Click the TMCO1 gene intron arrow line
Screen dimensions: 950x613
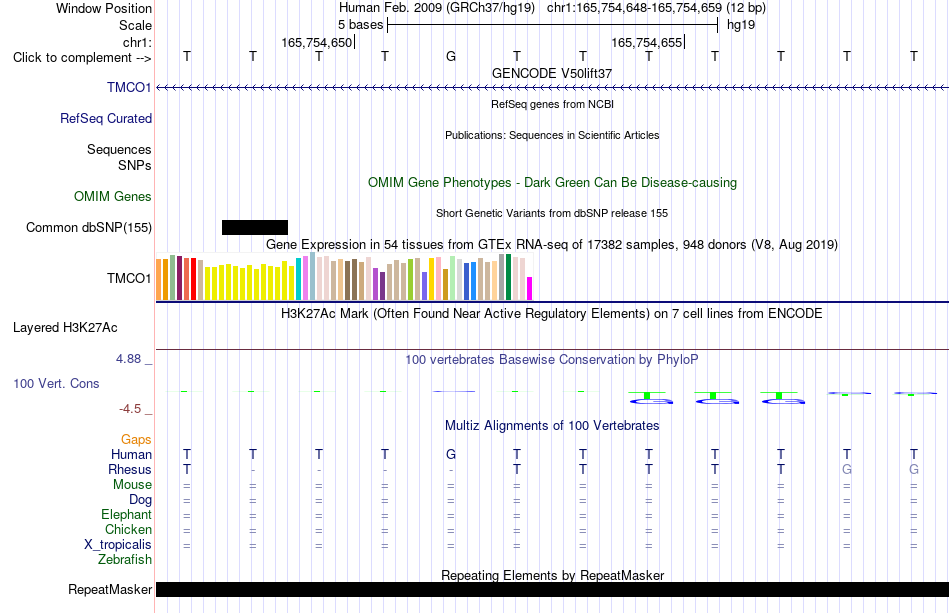[552, 88]
